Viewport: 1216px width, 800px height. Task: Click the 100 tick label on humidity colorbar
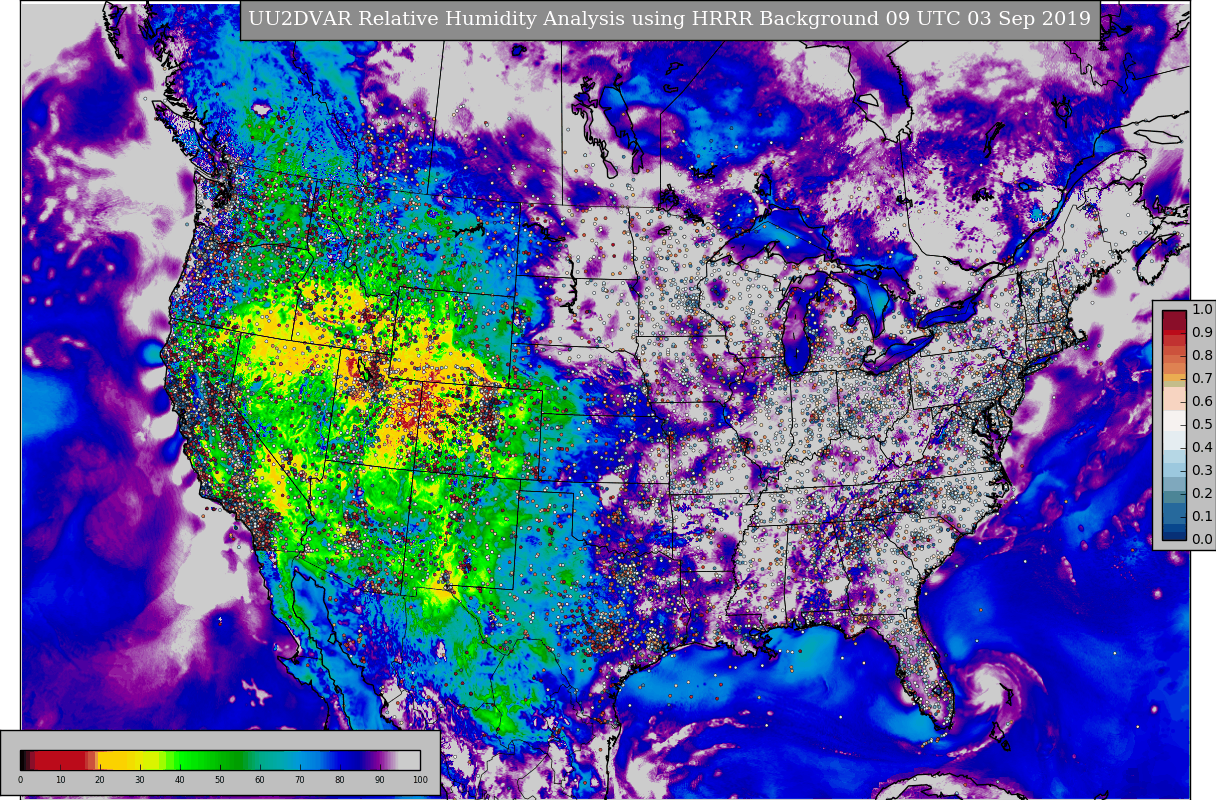(x=420, y=780)
